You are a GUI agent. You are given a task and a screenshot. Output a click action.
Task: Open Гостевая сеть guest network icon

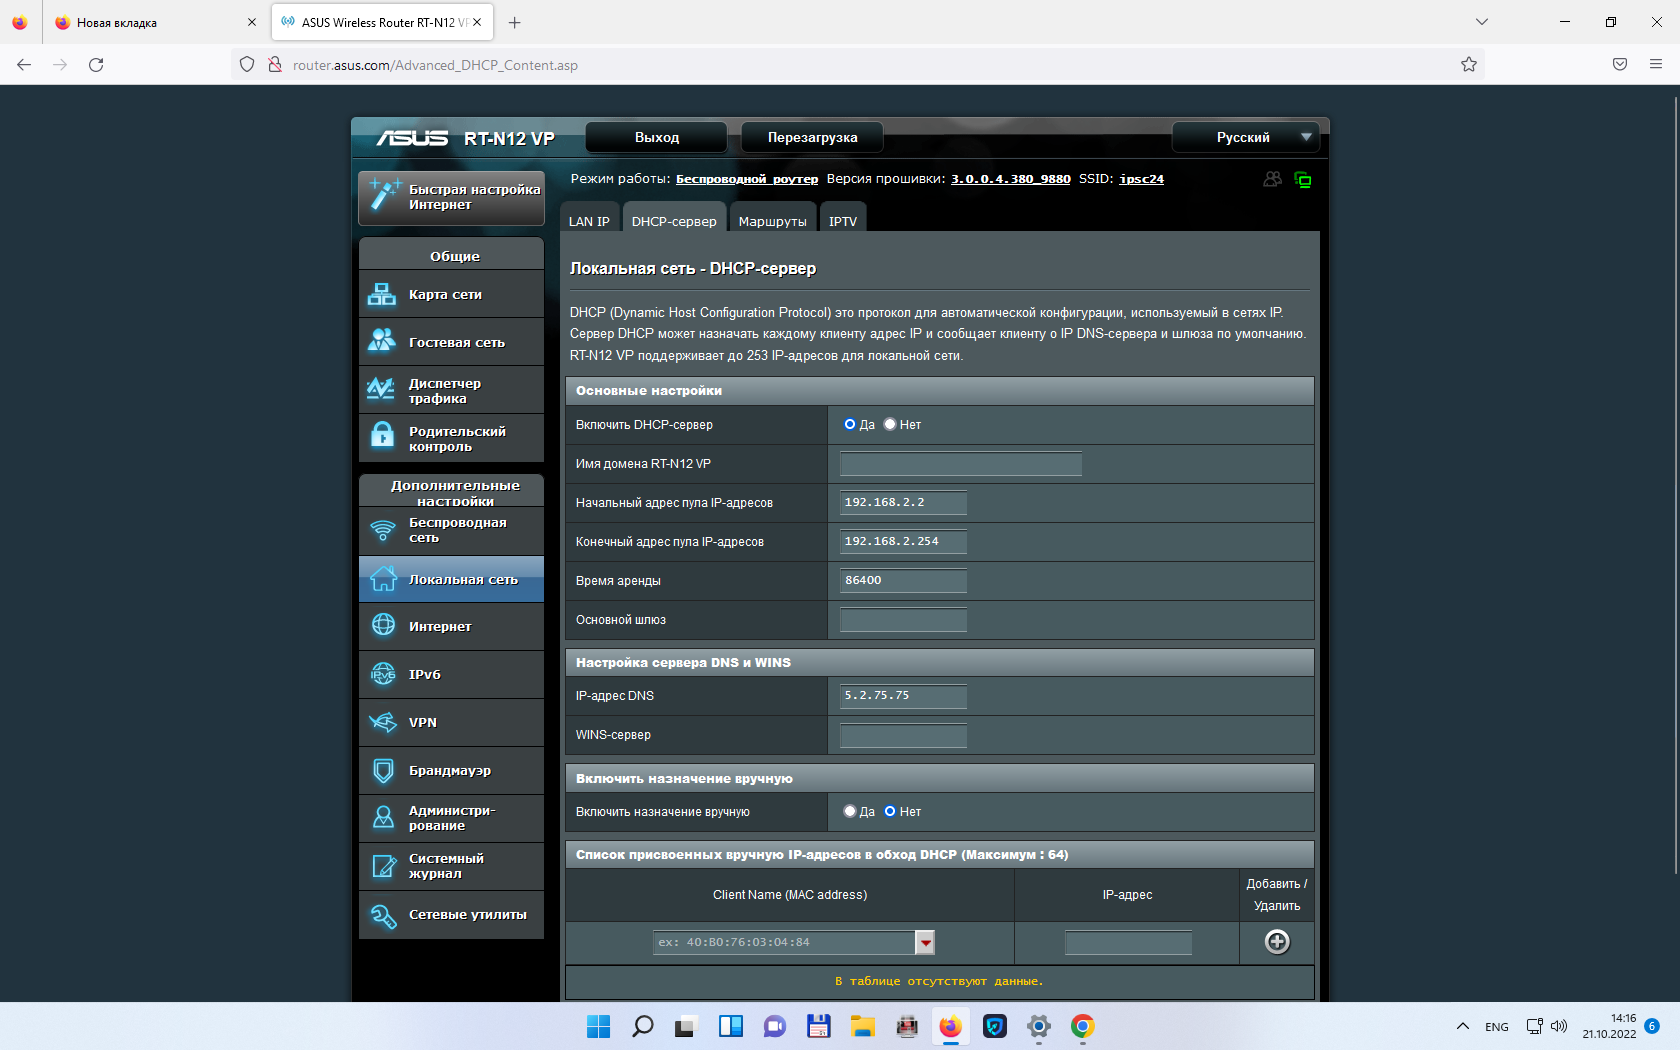[382, 341]
